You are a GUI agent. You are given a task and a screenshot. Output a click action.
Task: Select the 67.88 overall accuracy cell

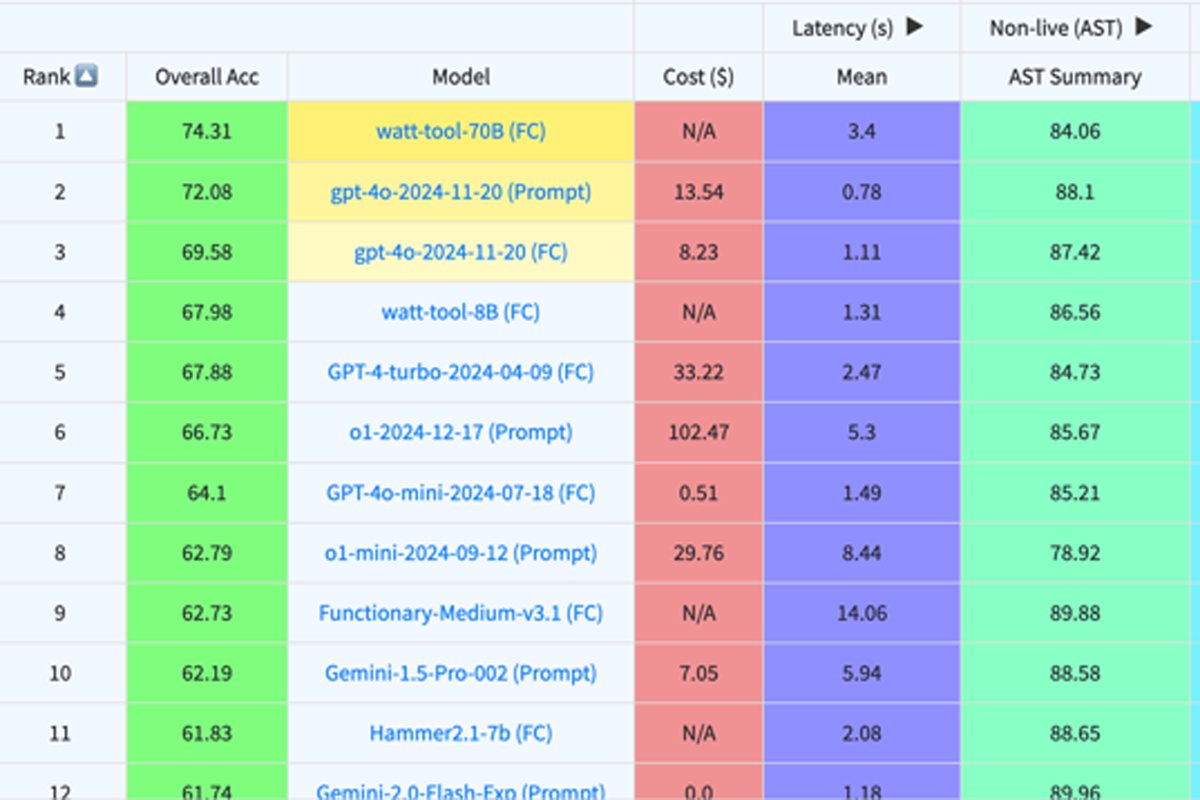click(x=207, y=372)
